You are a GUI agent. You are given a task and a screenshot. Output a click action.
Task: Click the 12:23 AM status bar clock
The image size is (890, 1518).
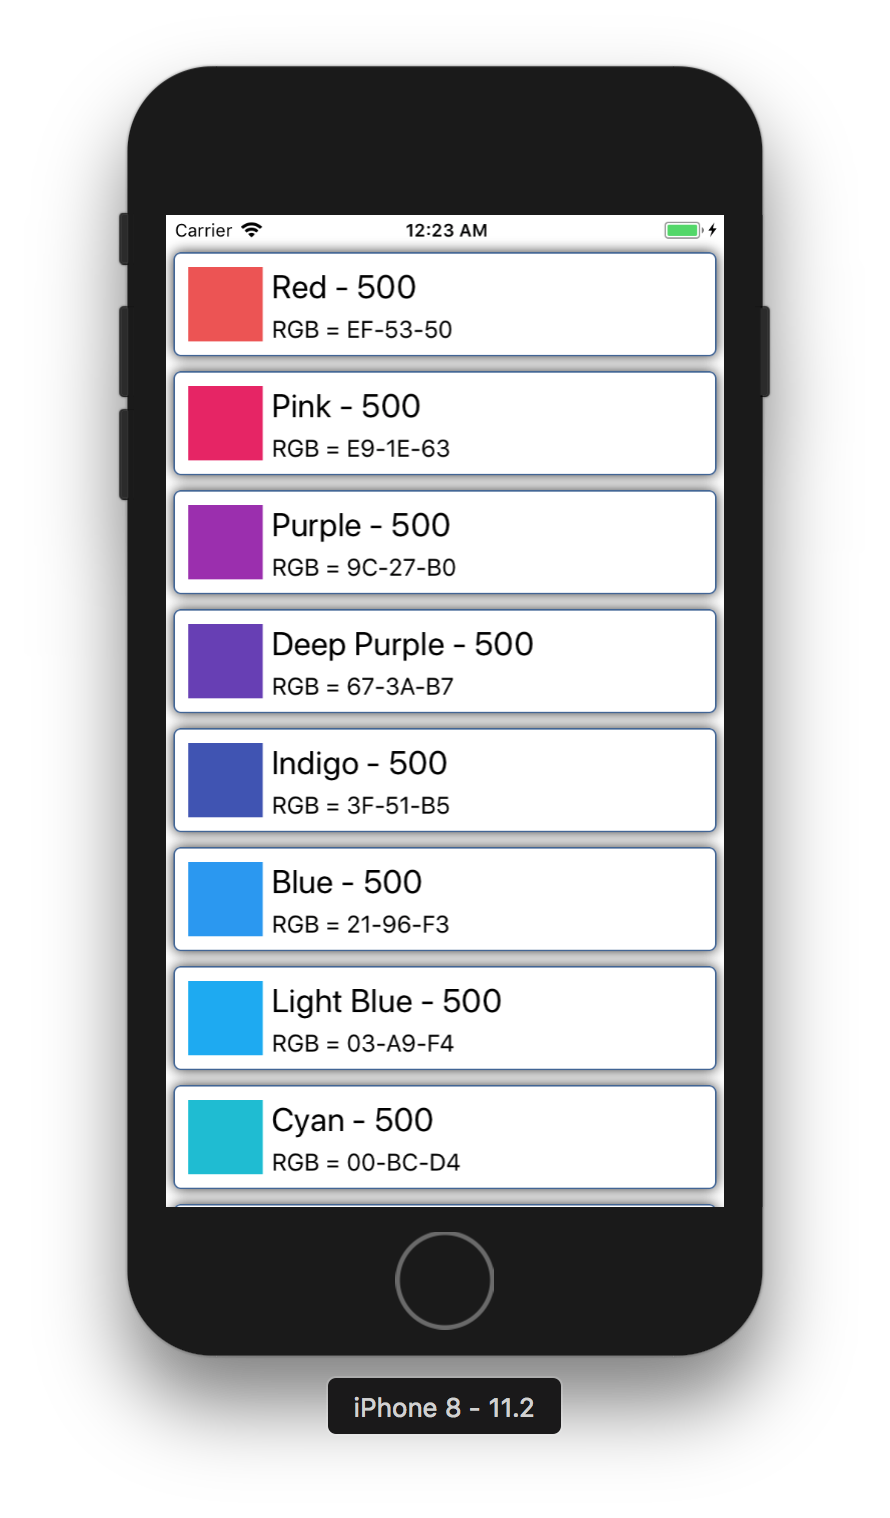point(446,230)
